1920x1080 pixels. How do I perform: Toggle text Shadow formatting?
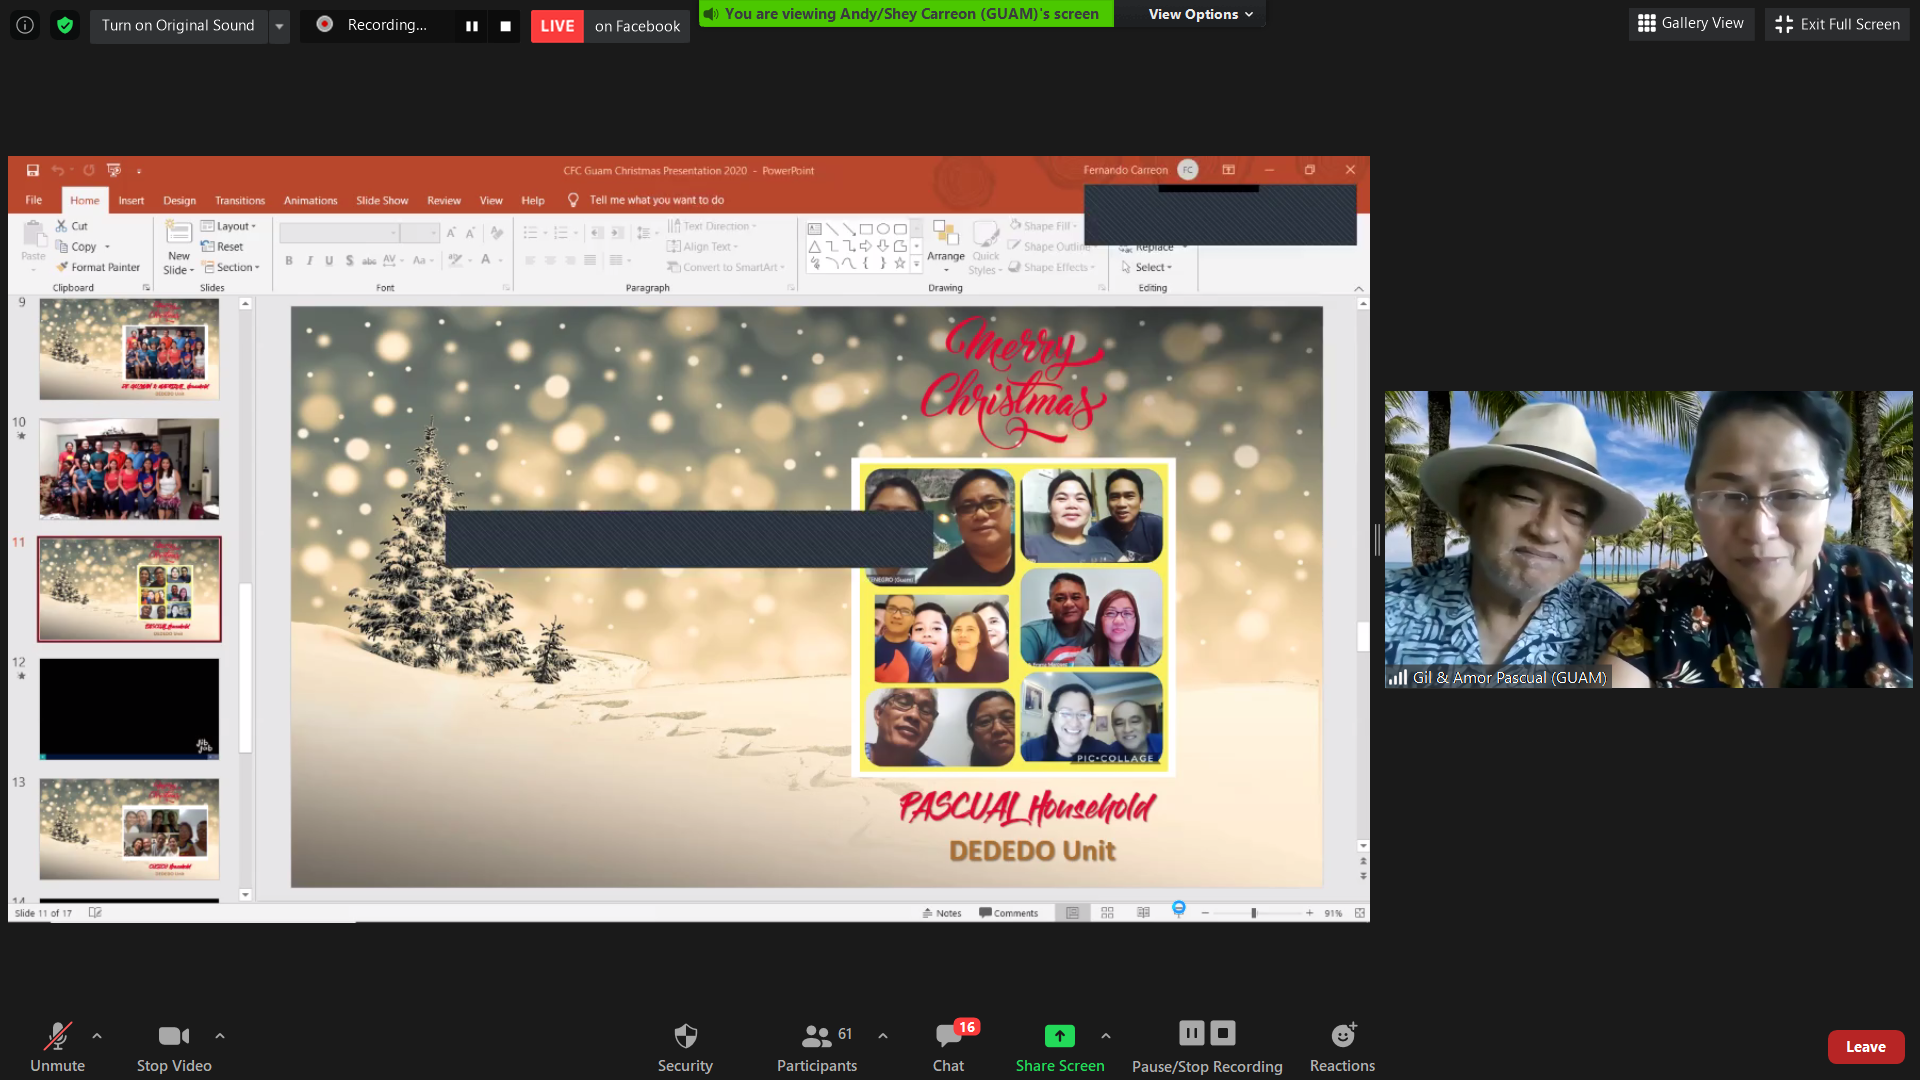pos(349,261)
